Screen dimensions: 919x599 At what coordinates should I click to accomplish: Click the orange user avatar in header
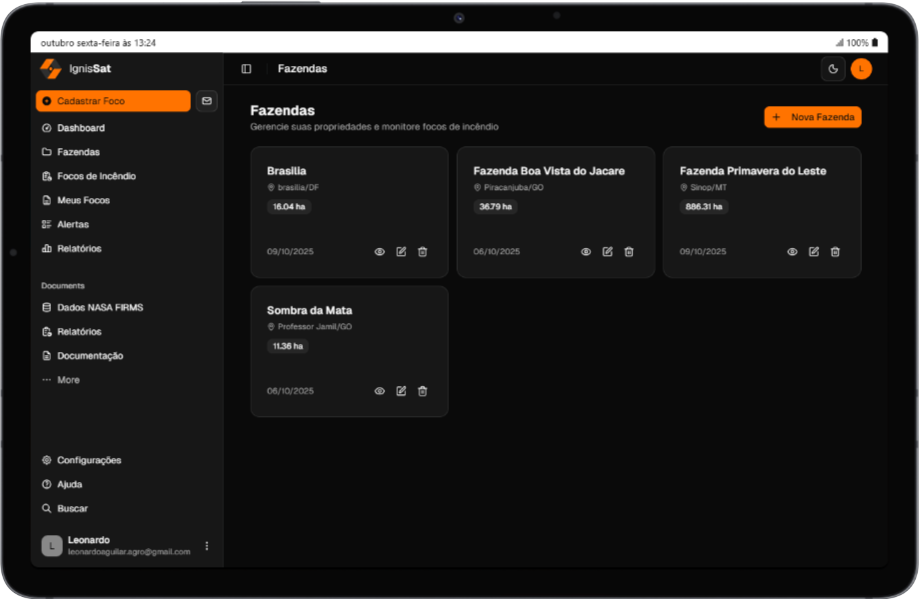(861, 69)
